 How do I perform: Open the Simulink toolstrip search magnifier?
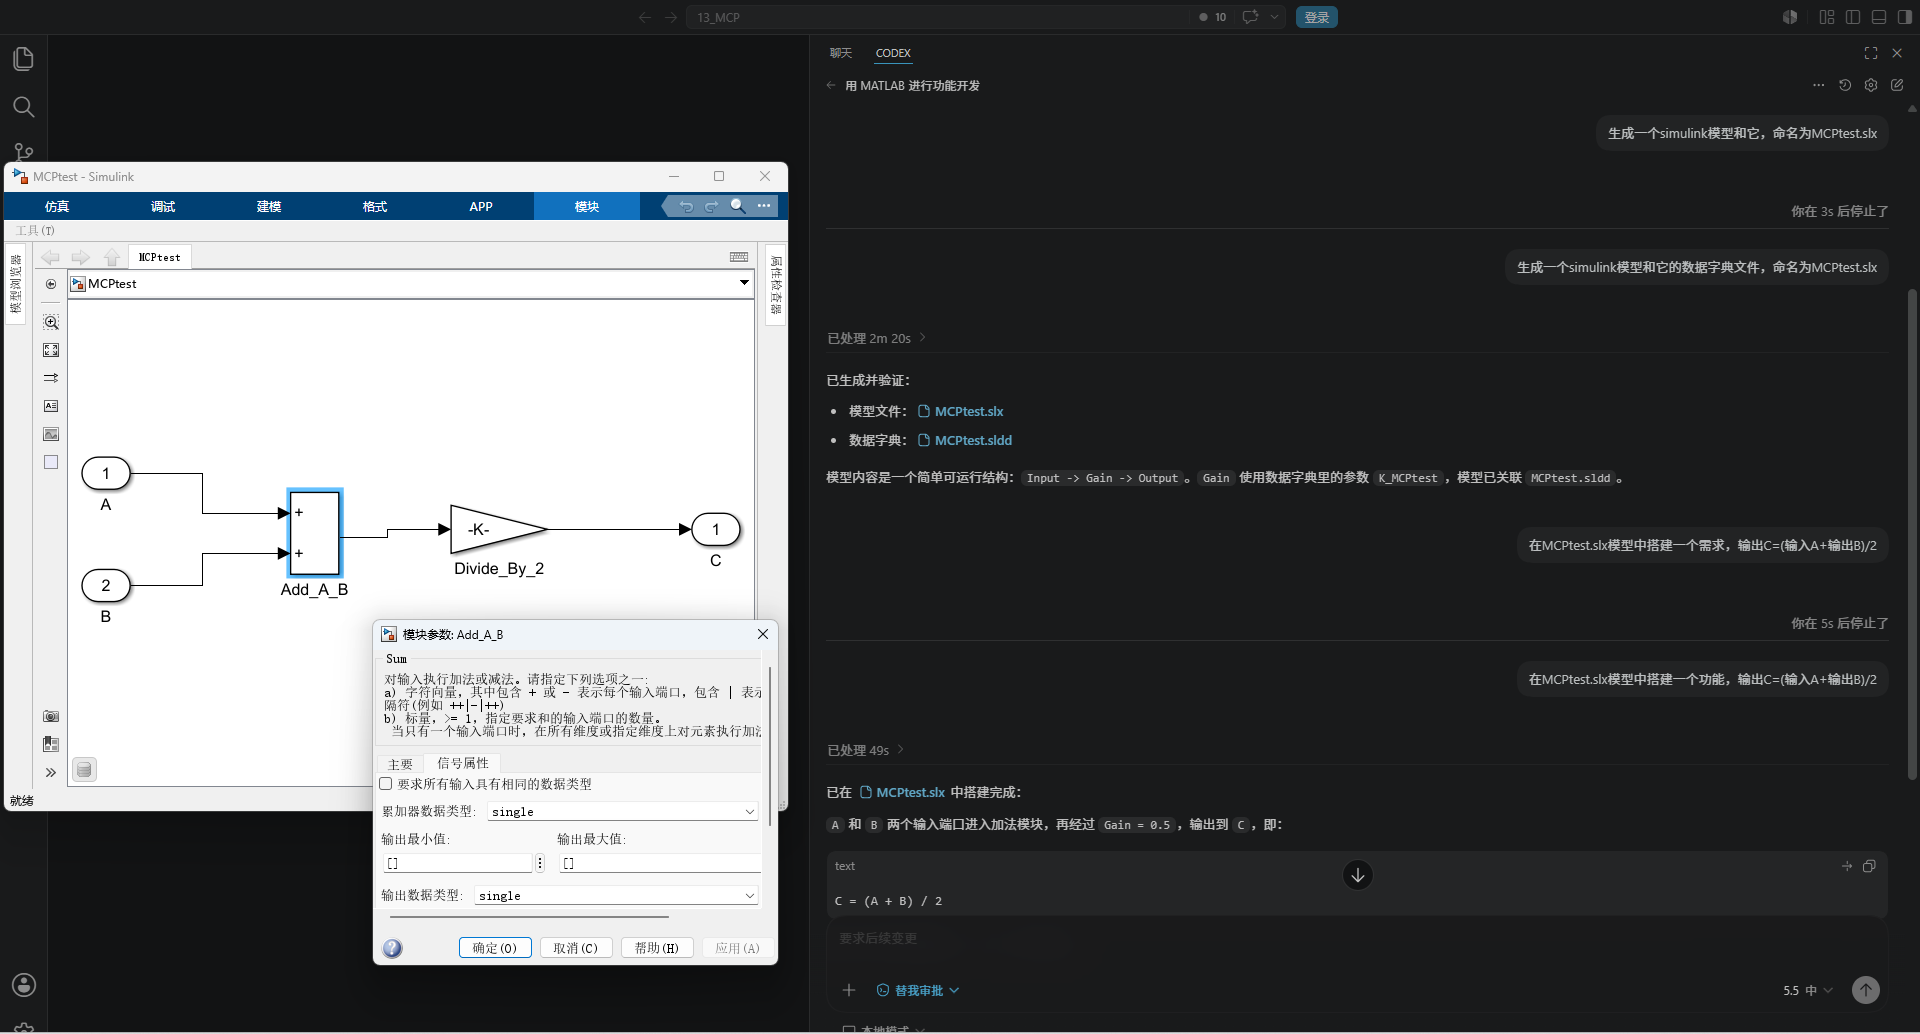pos(738,206)
